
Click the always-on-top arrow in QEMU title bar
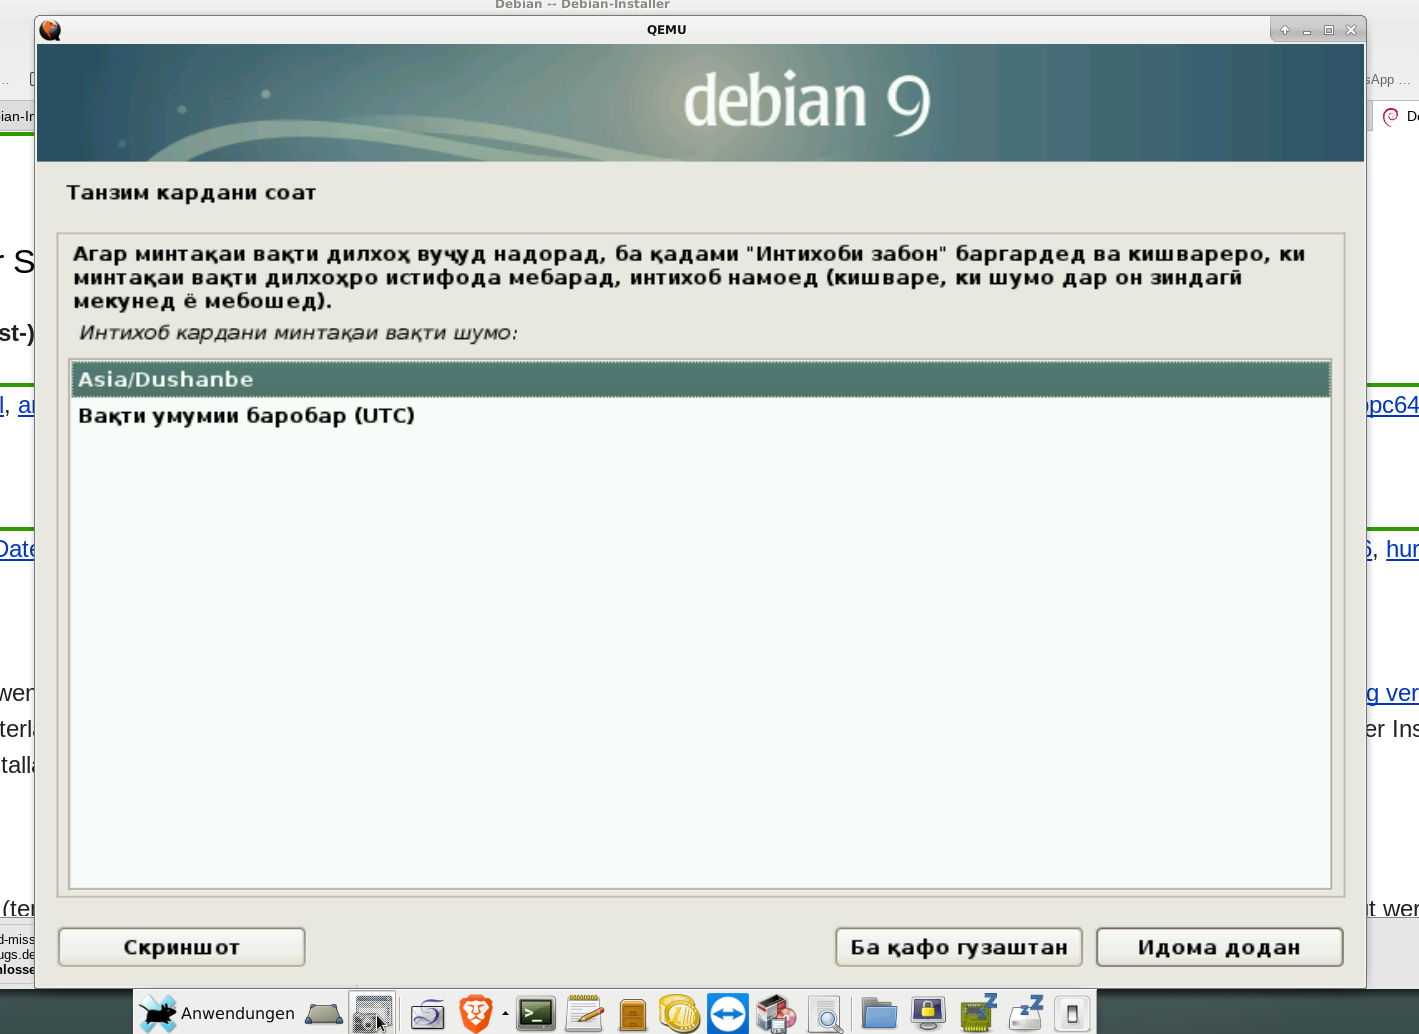[x=1285, y=30]
